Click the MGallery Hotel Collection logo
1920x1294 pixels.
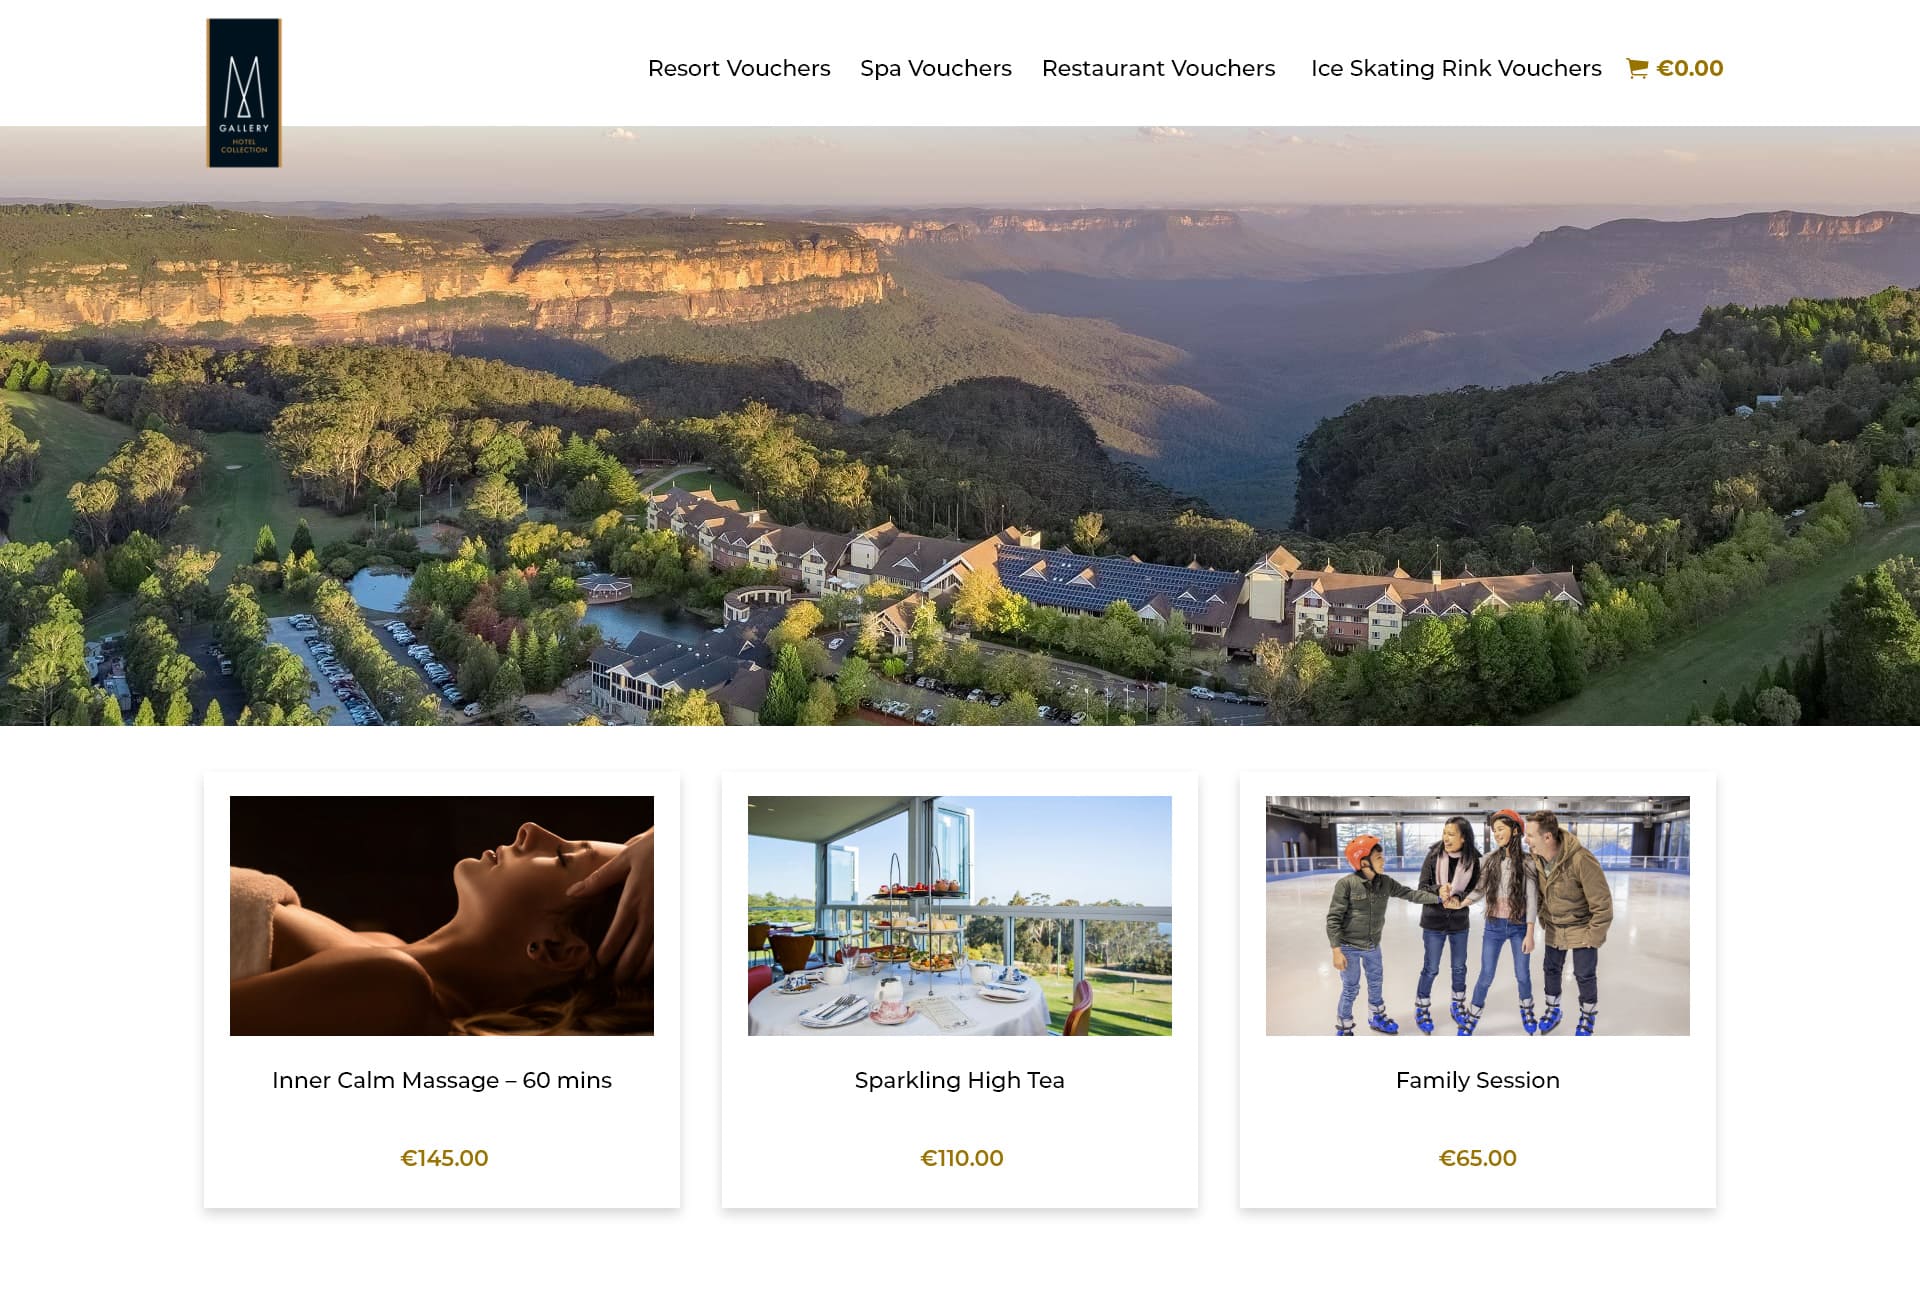coord(244,93)
